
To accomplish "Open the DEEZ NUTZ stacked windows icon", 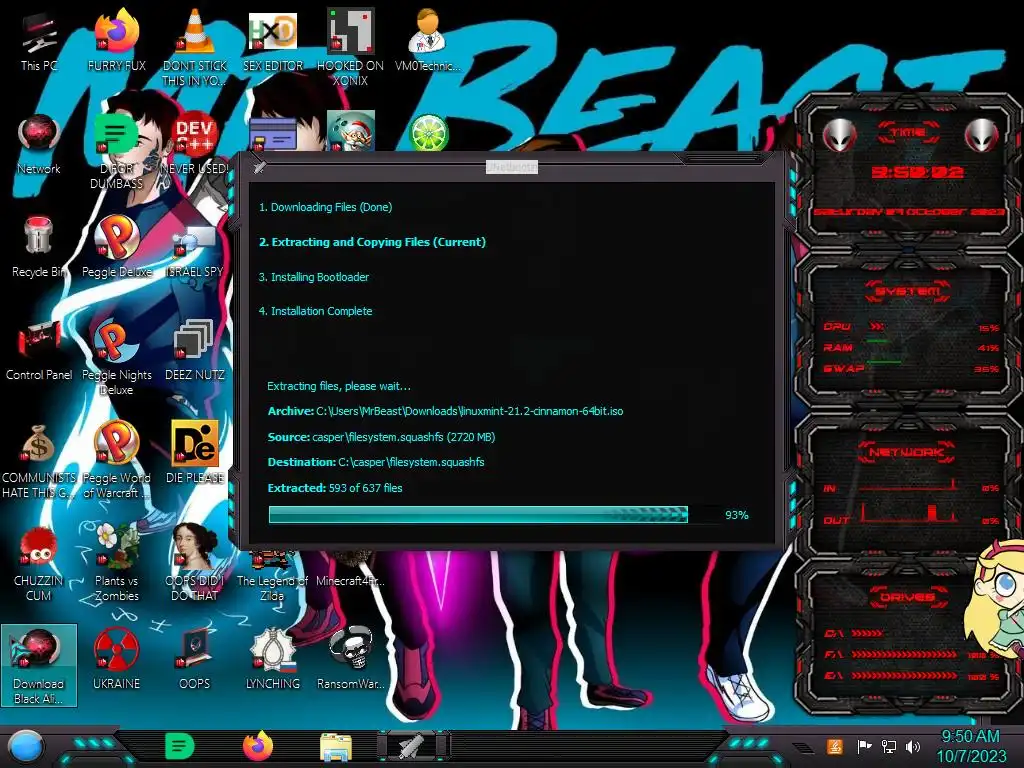I will tap(194, 350).
